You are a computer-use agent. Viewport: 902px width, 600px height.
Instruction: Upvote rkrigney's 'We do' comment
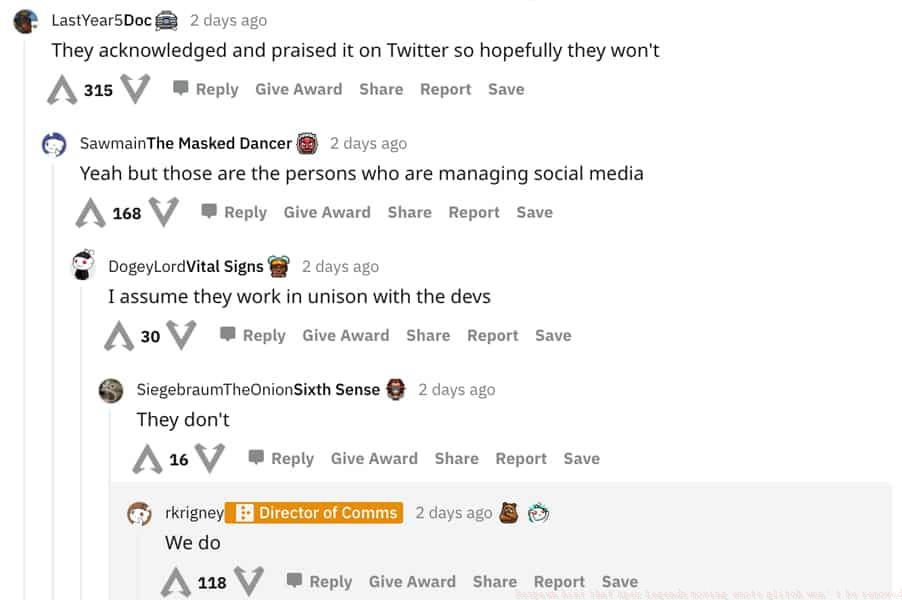coord(176,582)
